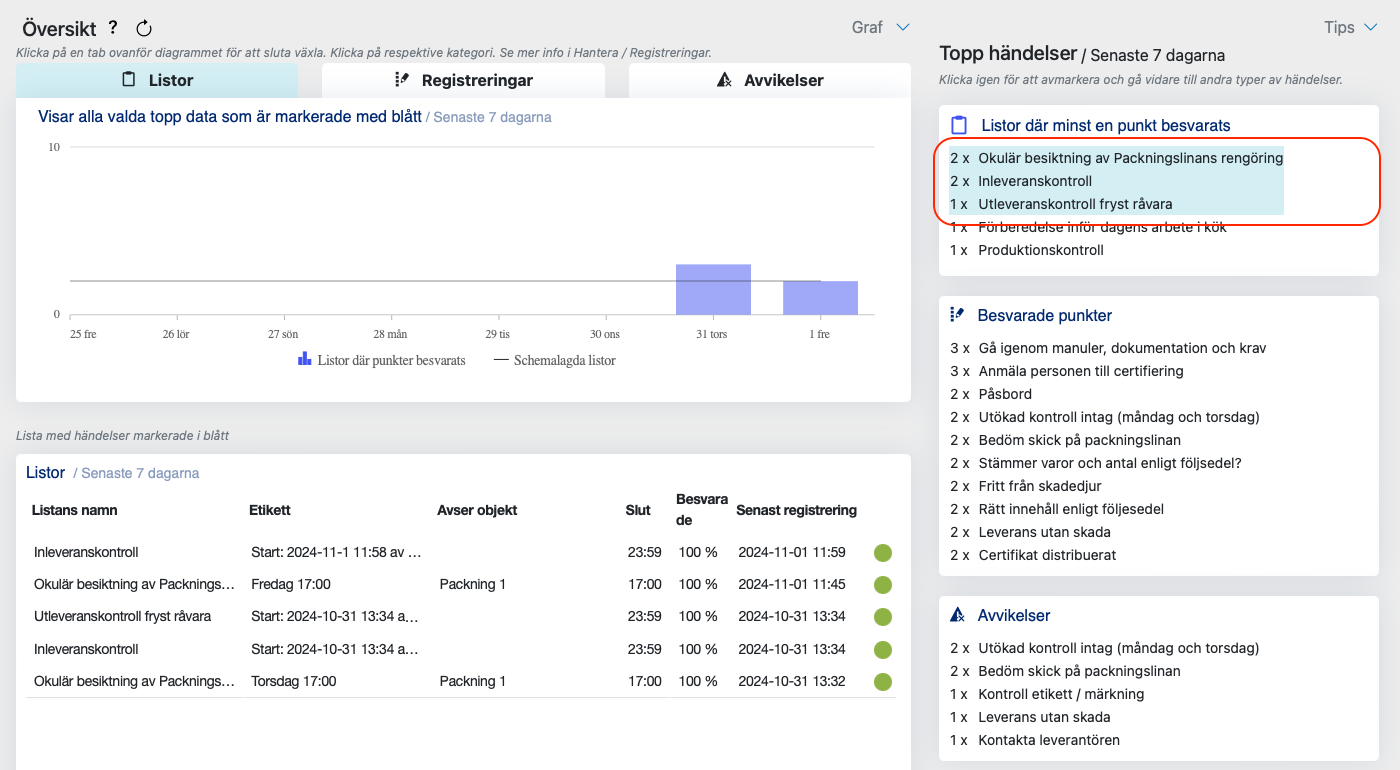The width and height of the screenshot is (1400, 770).
Task: Open Okulär besiktning row labeled Torsdag 17:00
Action: click(x=461, y=681)
